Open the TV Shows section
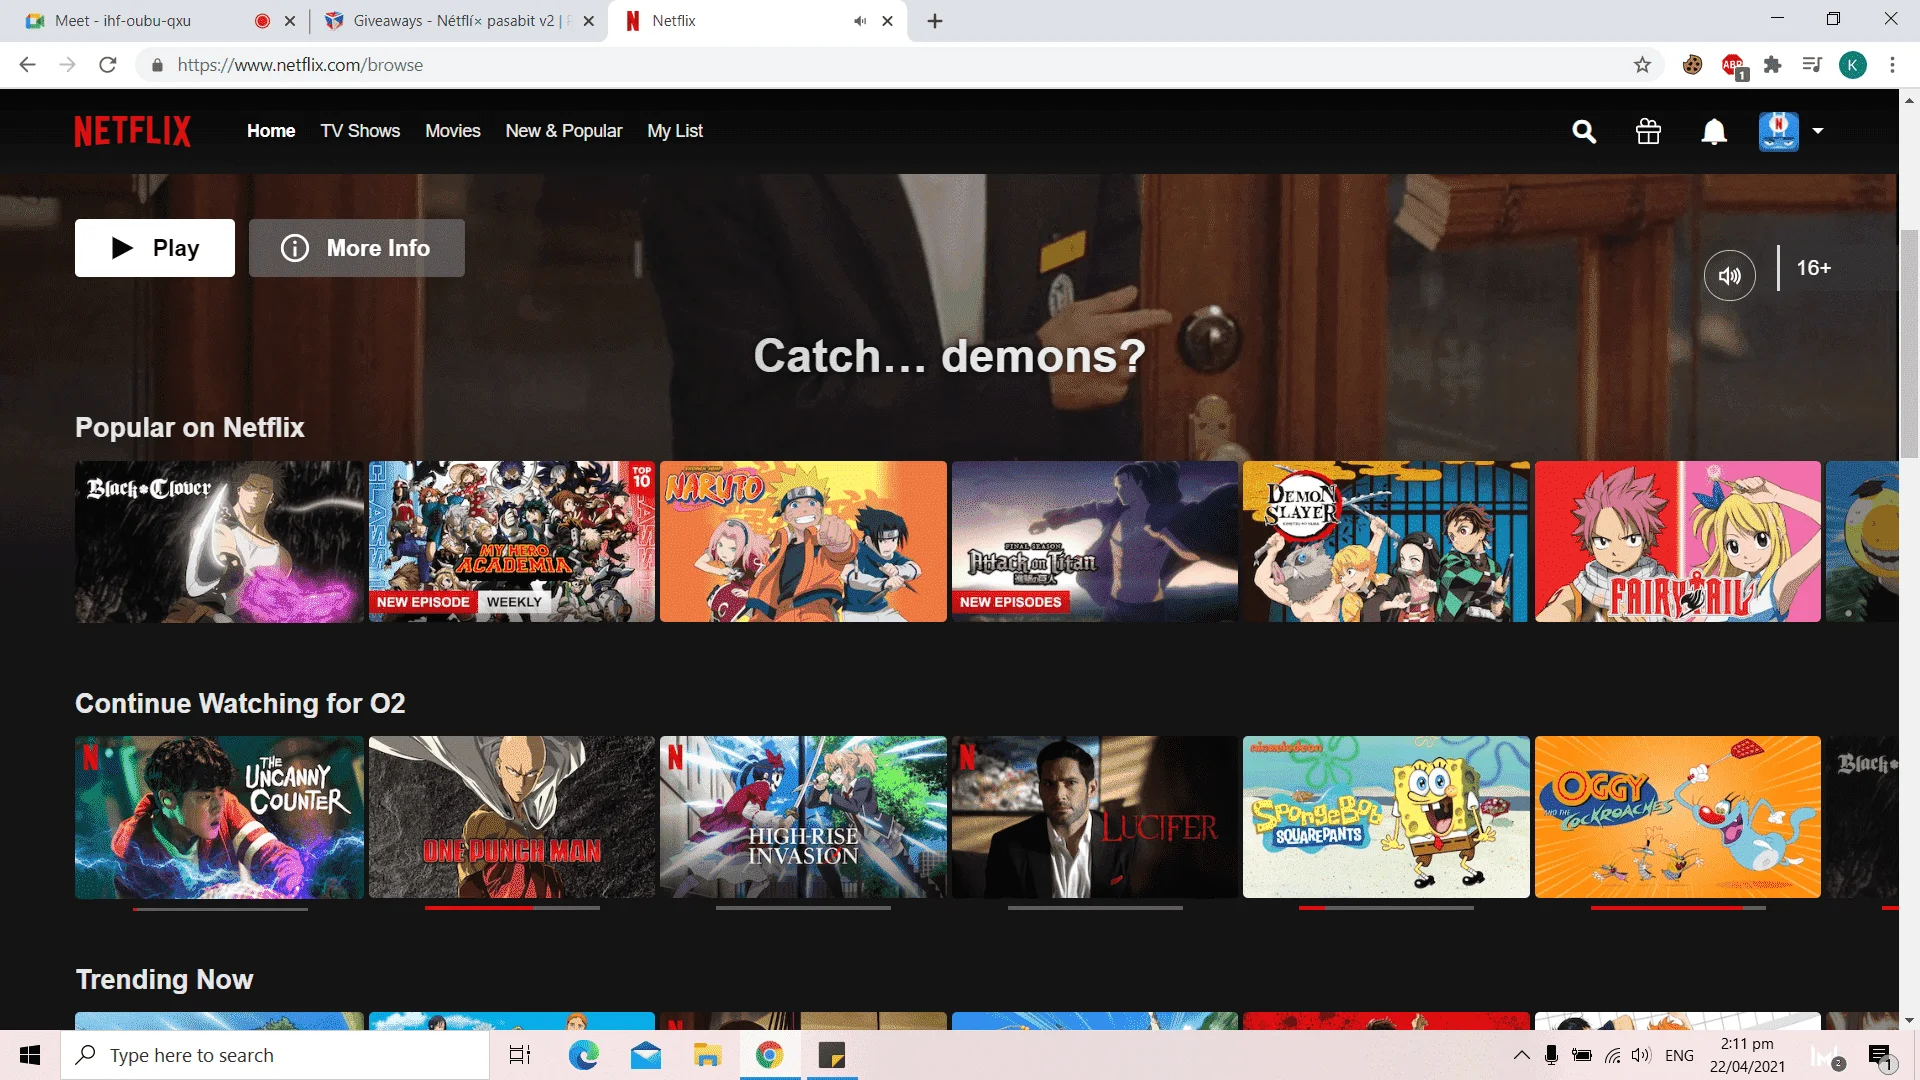The height and width of the screenshot is (1080, 1920). (360, 131)
